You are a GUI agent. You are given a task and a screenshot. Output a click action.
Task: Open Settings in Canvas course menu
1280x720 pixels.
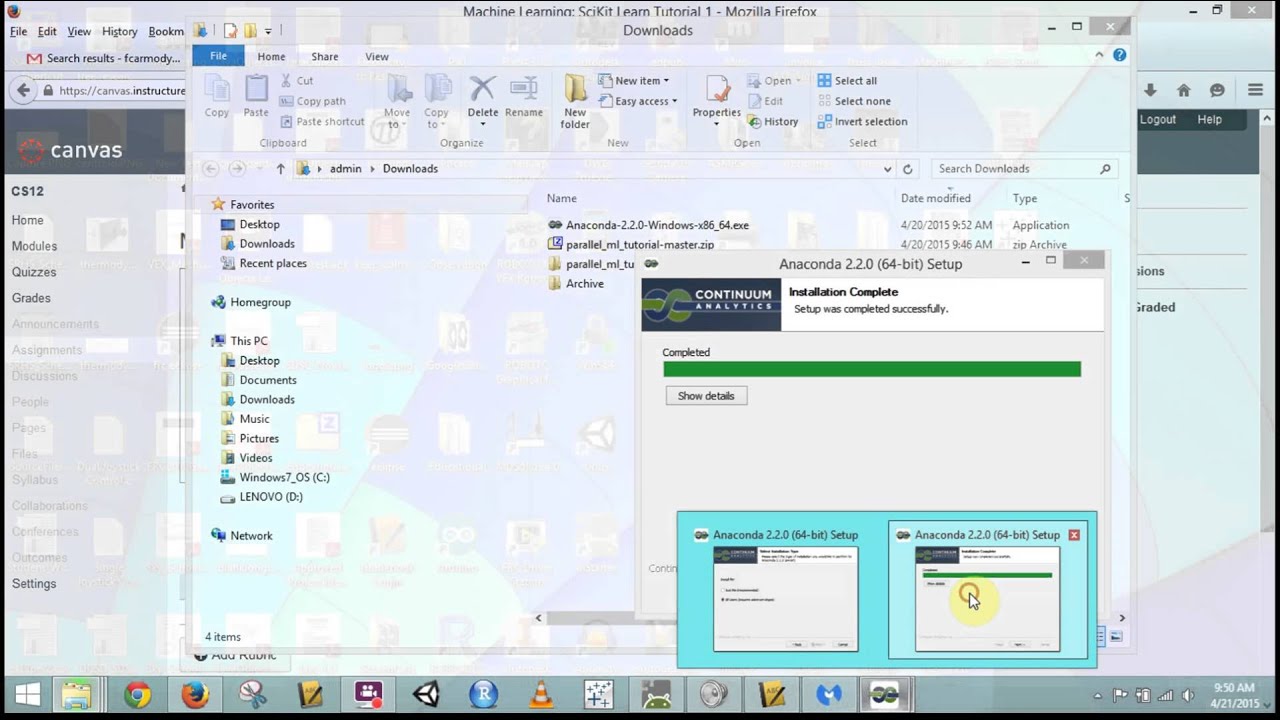(34, 584)
